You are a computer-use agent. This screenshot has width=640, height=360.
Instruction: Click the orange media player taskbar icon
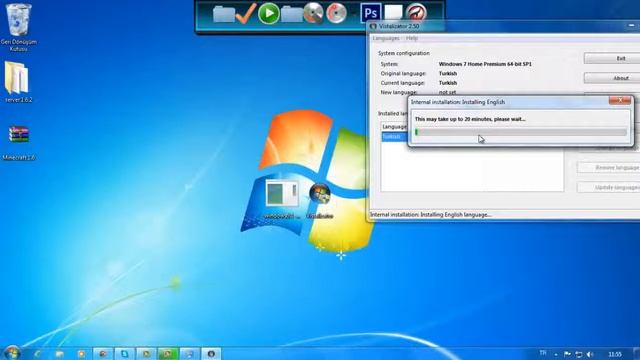tap(81, 354)
